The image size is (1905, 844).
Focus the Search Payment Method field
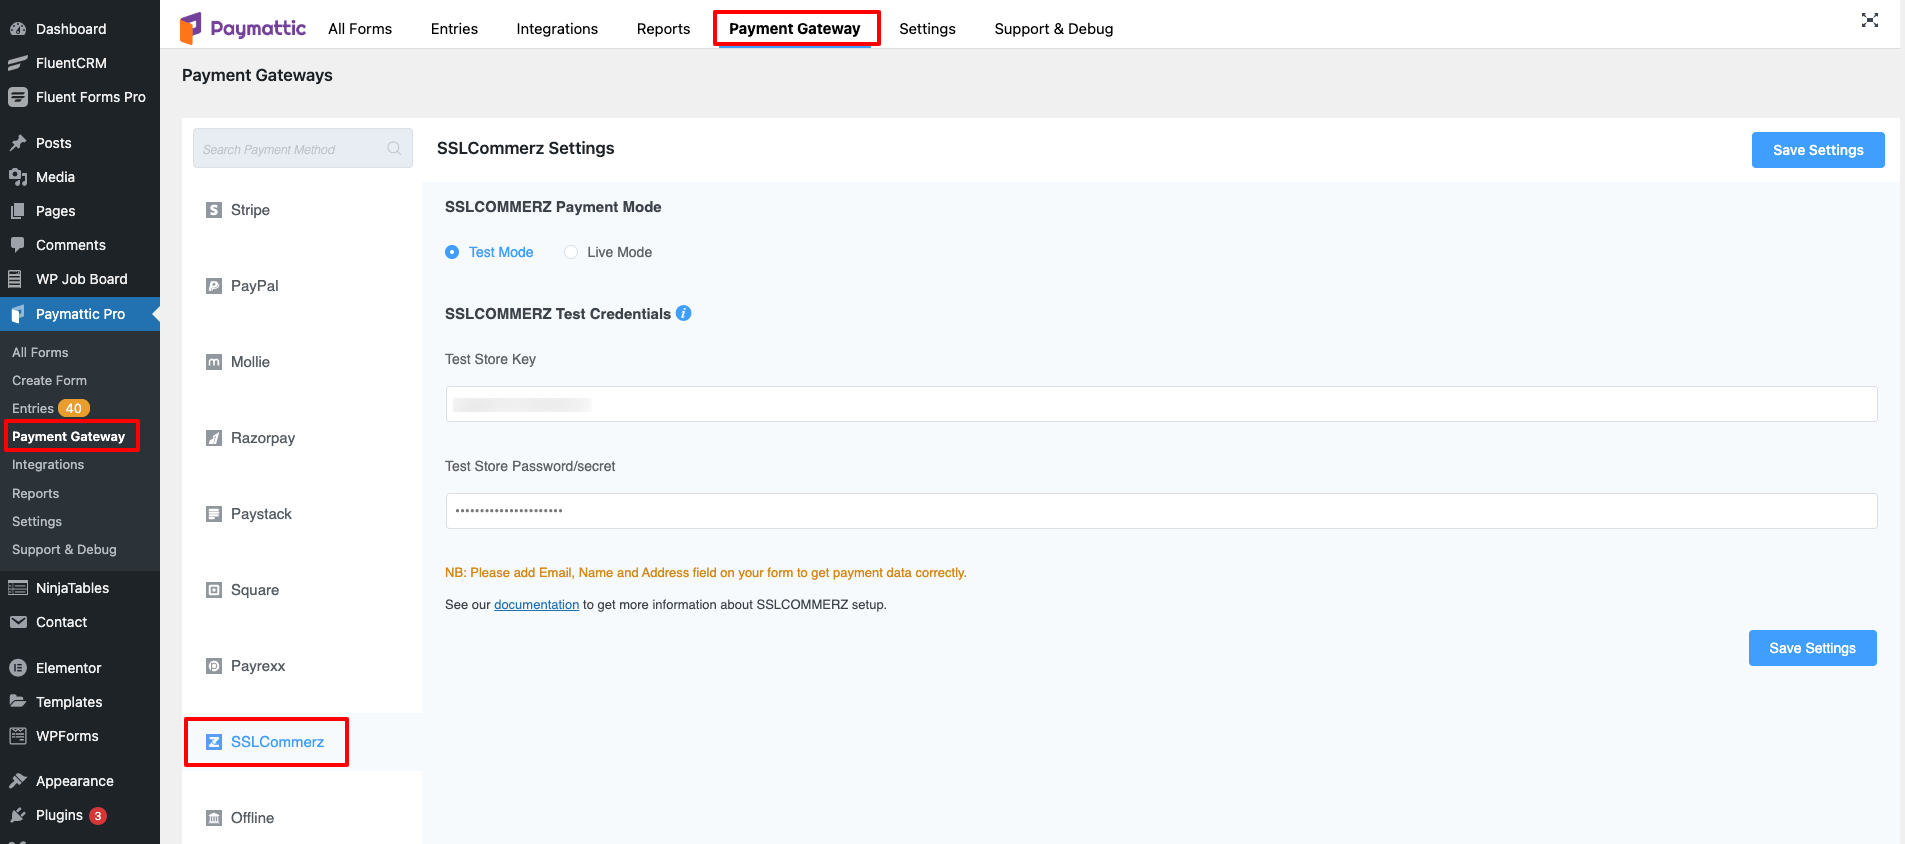(x=302, y=149)
